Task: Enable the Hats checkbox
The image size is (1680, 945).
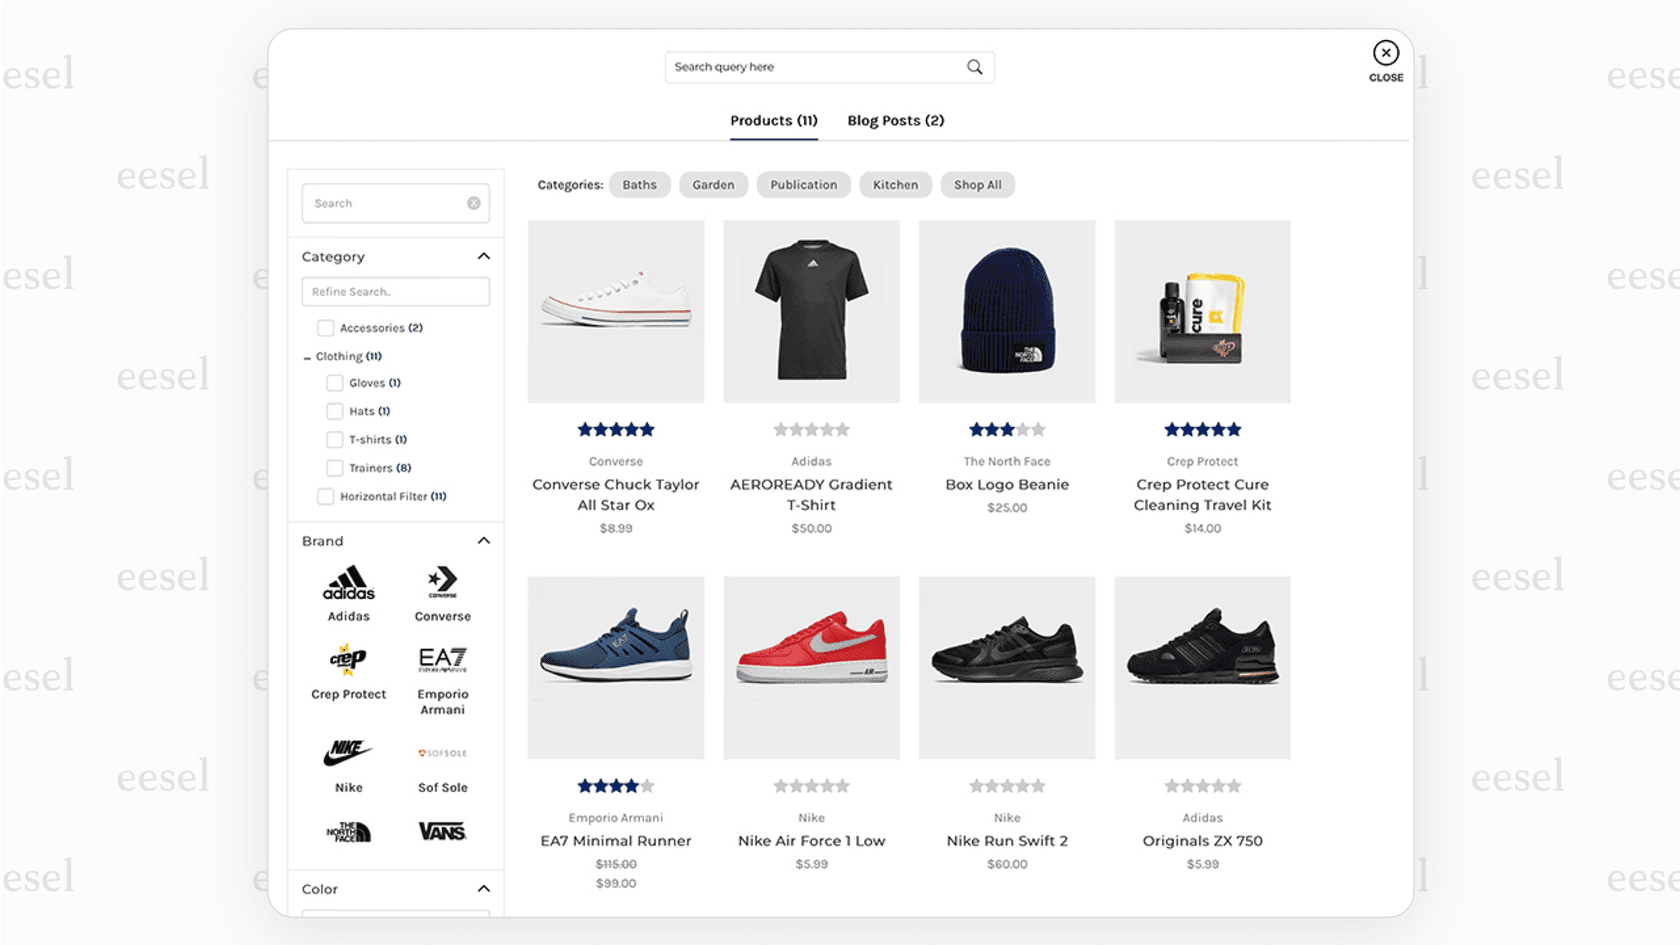Action: coord(334,410)
